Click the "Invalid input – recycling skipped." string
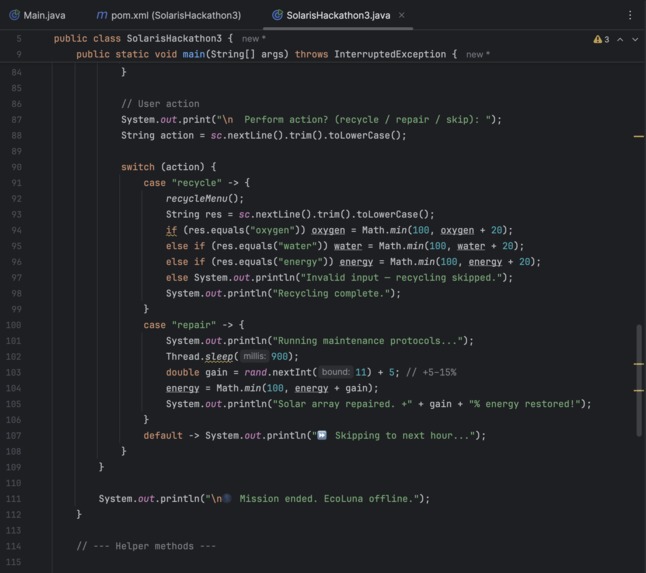The width and height of the screenshot is (646, 573). tap(401, 277)
